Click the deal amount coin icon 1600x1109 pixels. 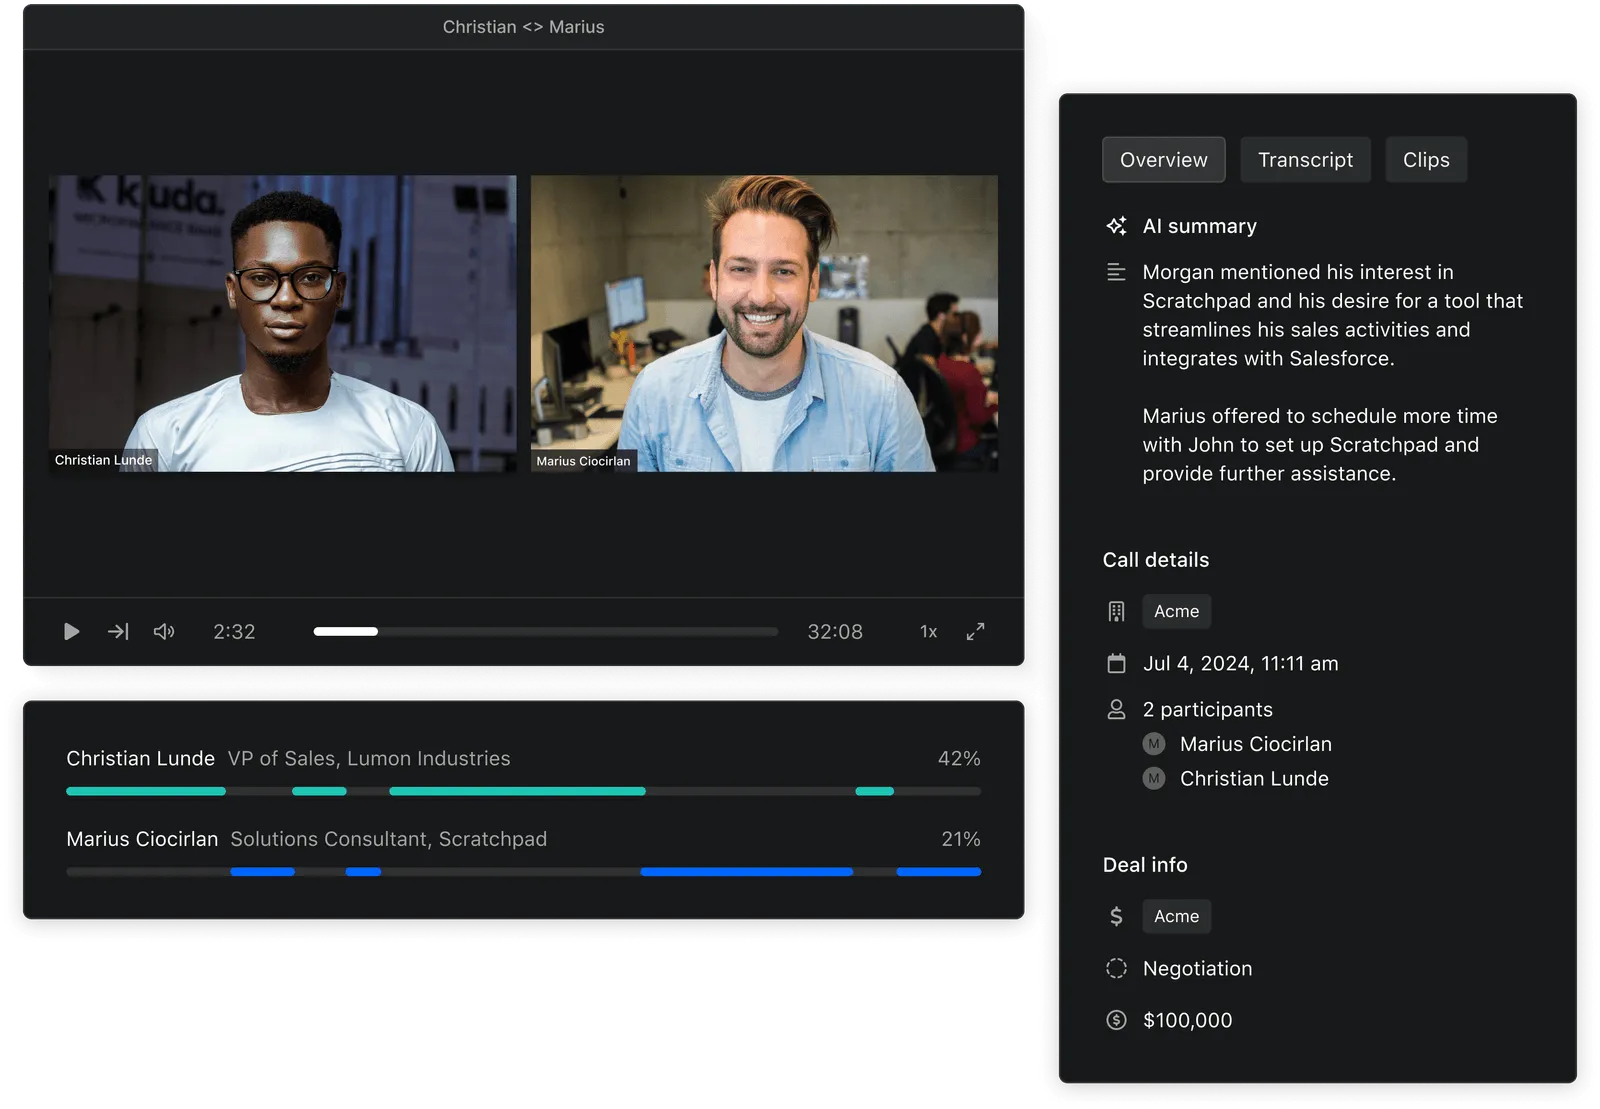coord(1117,1021)
